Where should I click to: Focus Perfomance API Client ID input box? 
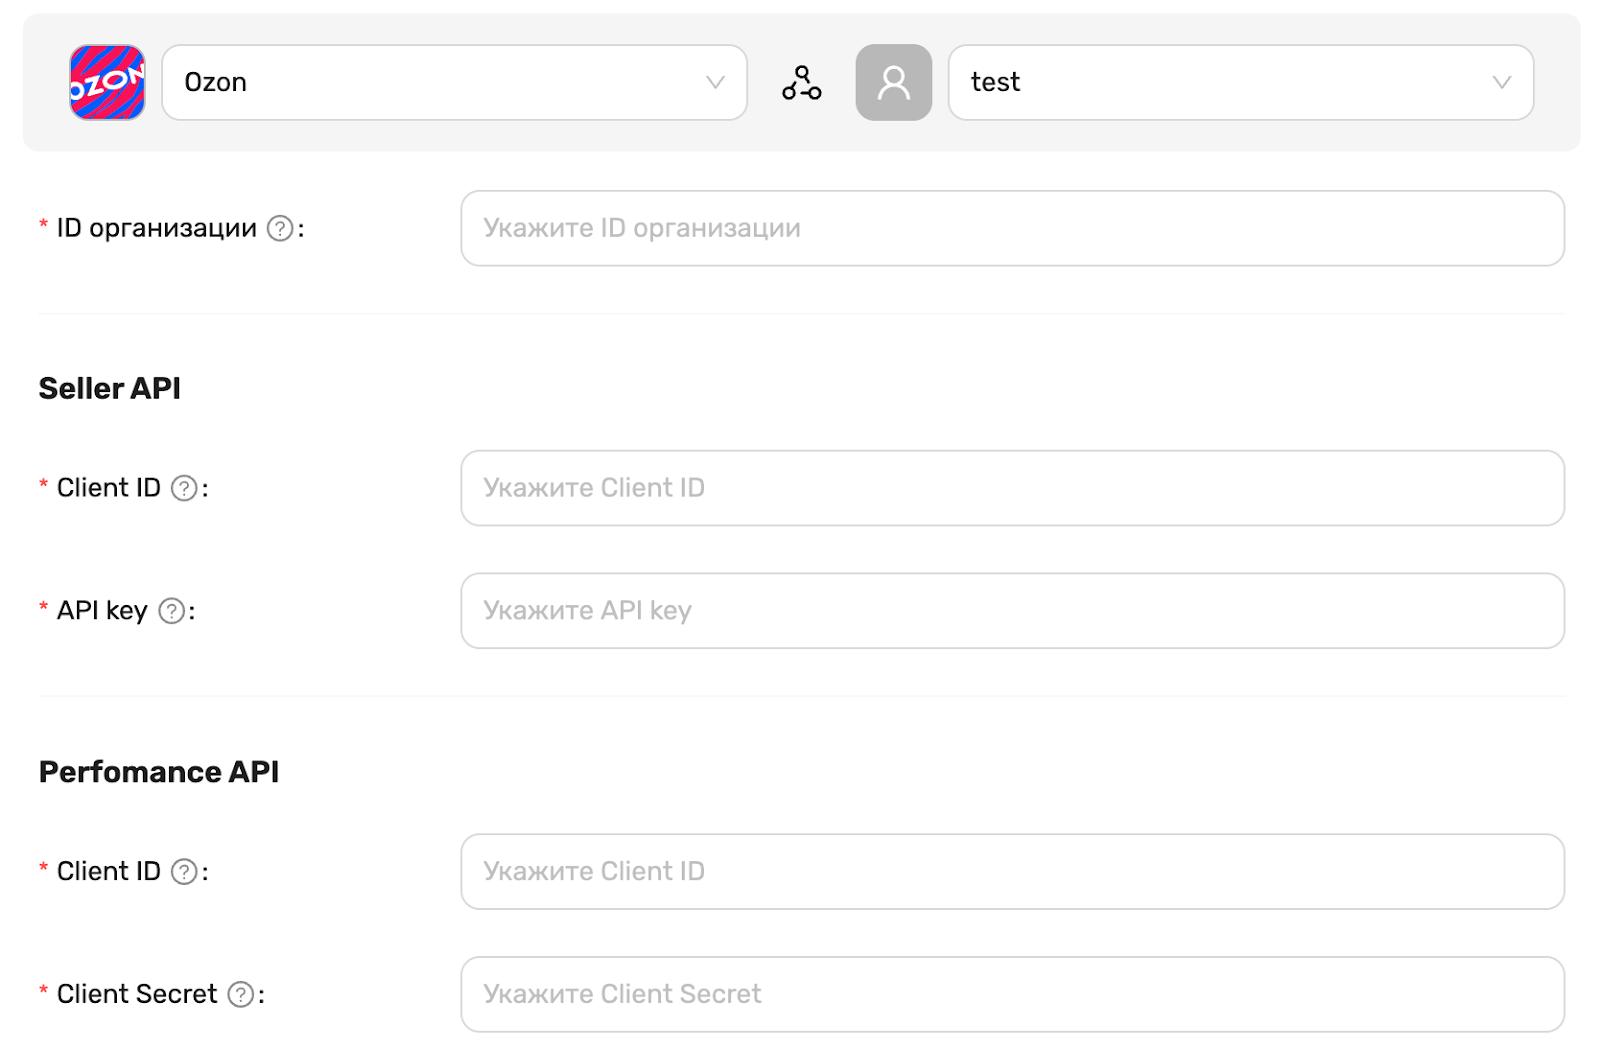tap(1012, 872)
